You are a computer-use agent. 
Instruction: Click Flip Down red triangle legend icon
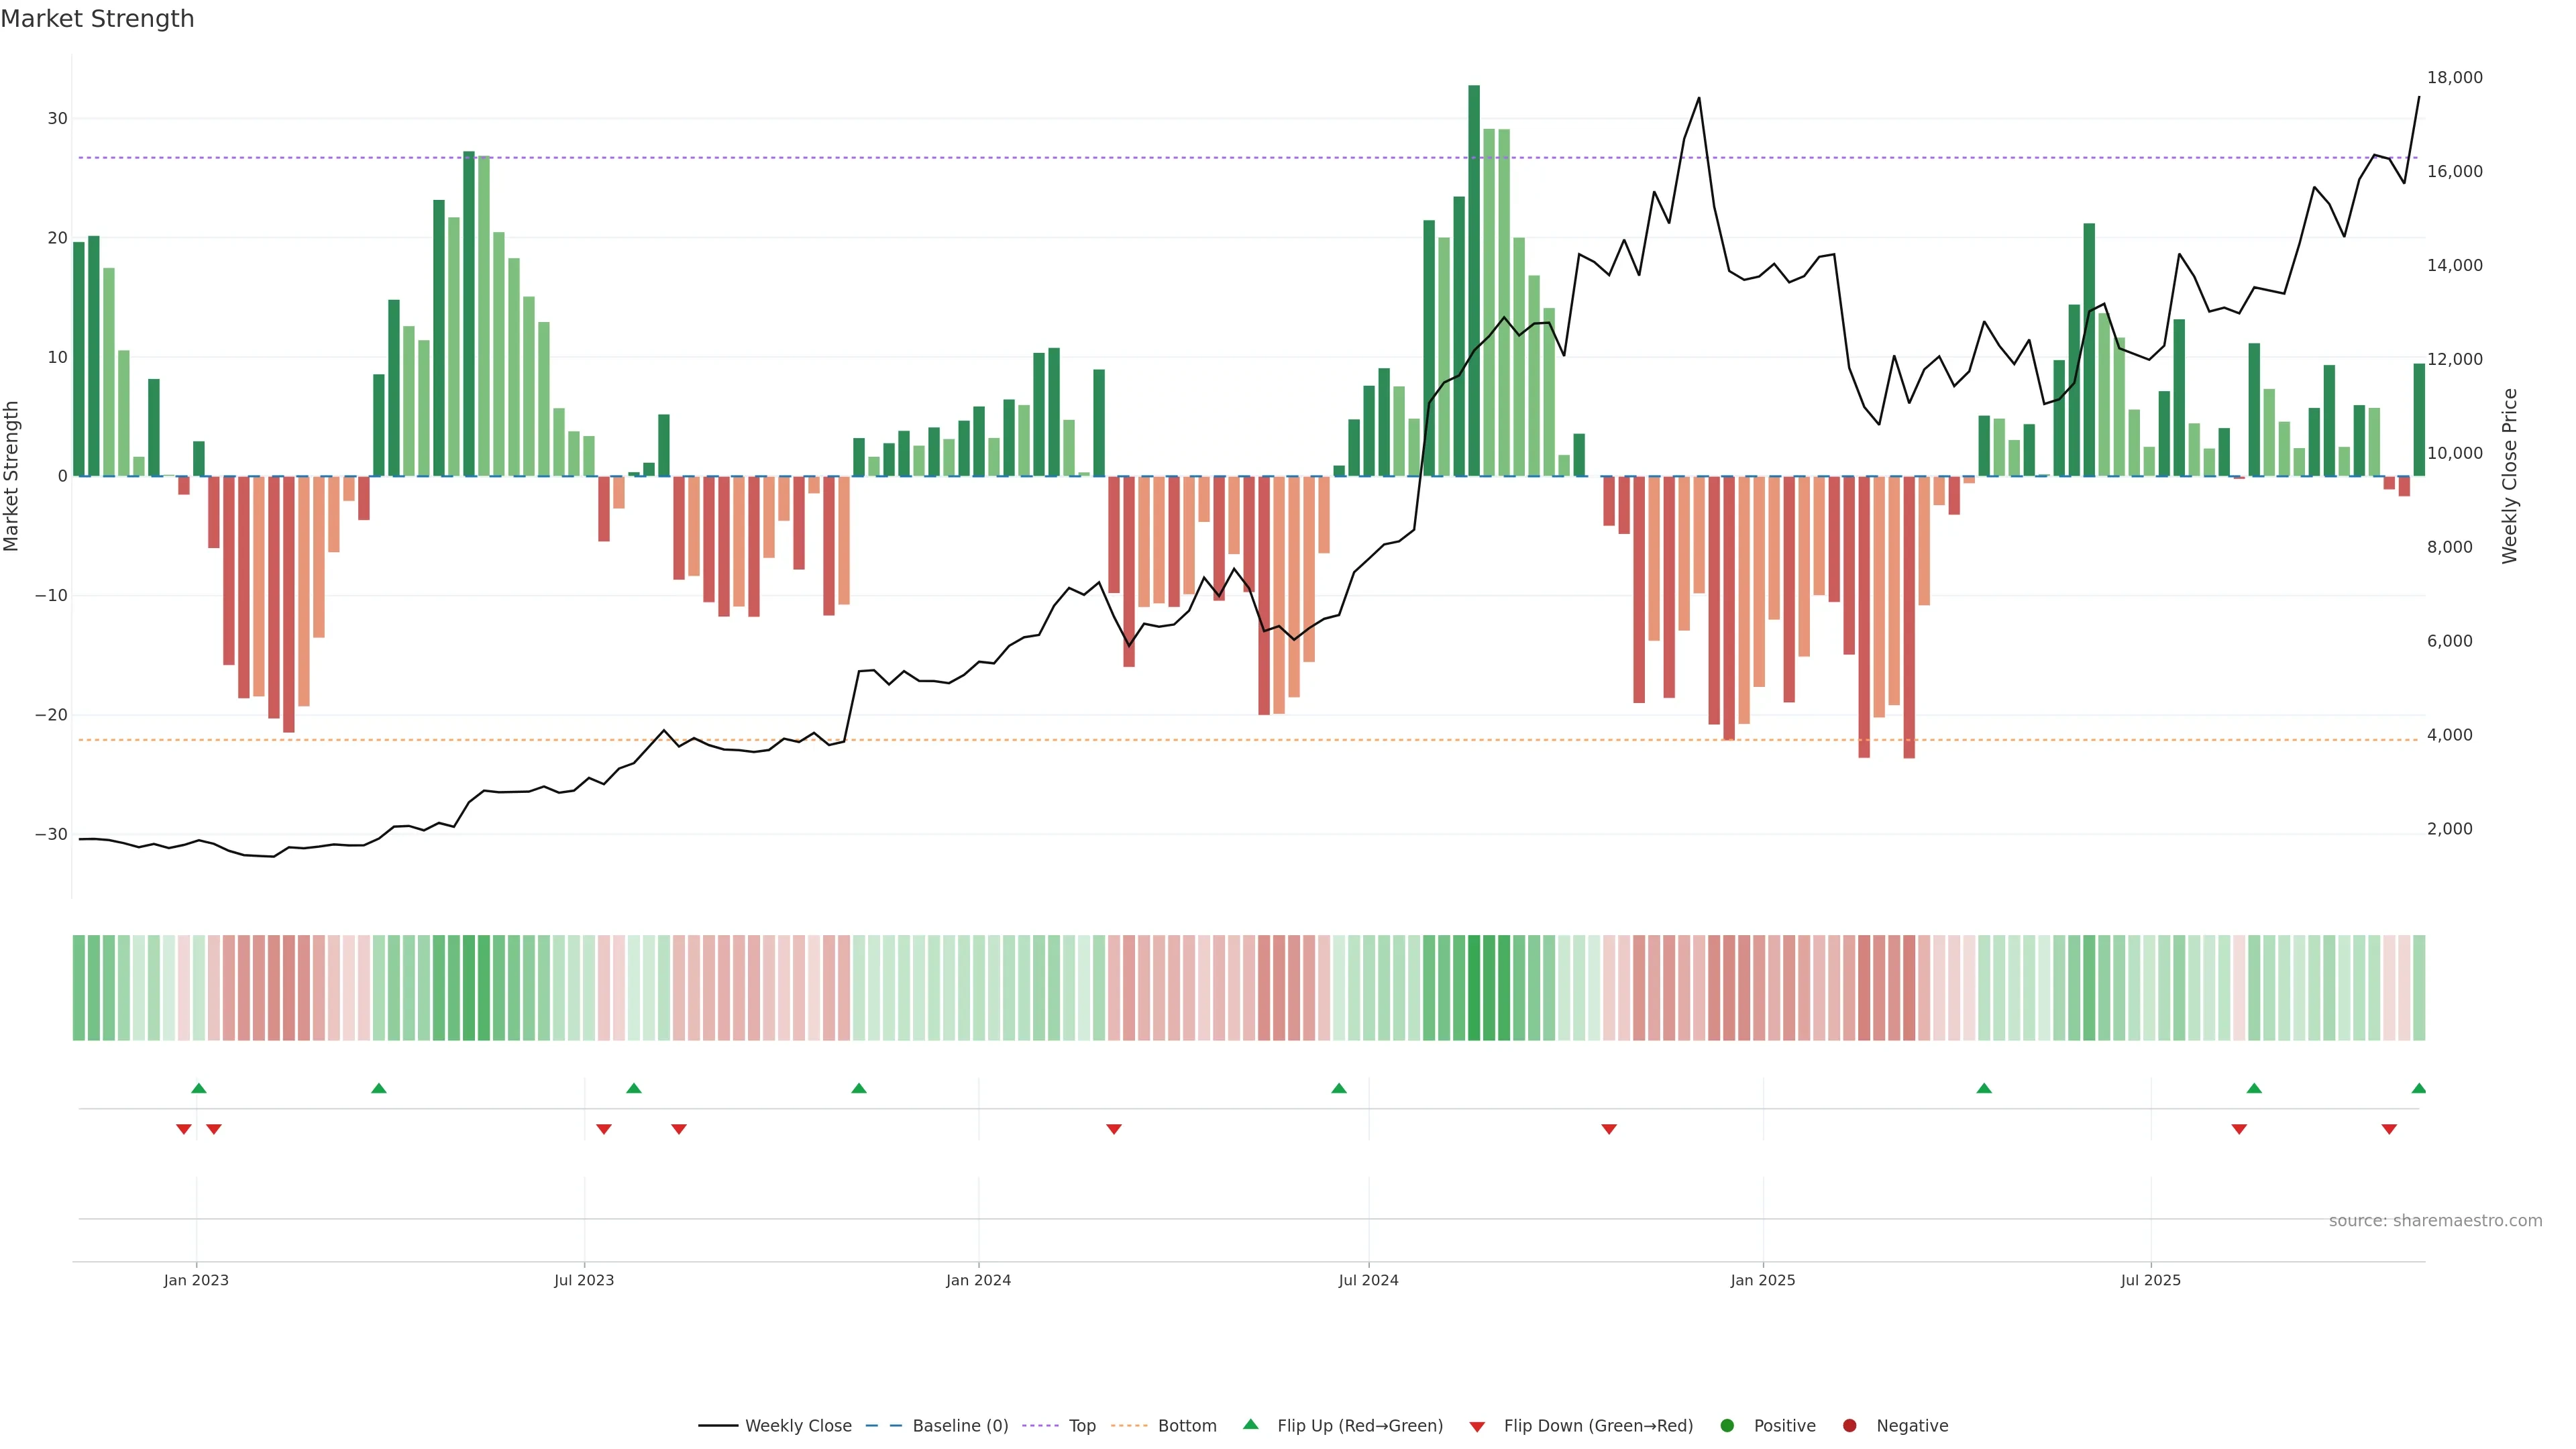[x=1477, y=1427]
